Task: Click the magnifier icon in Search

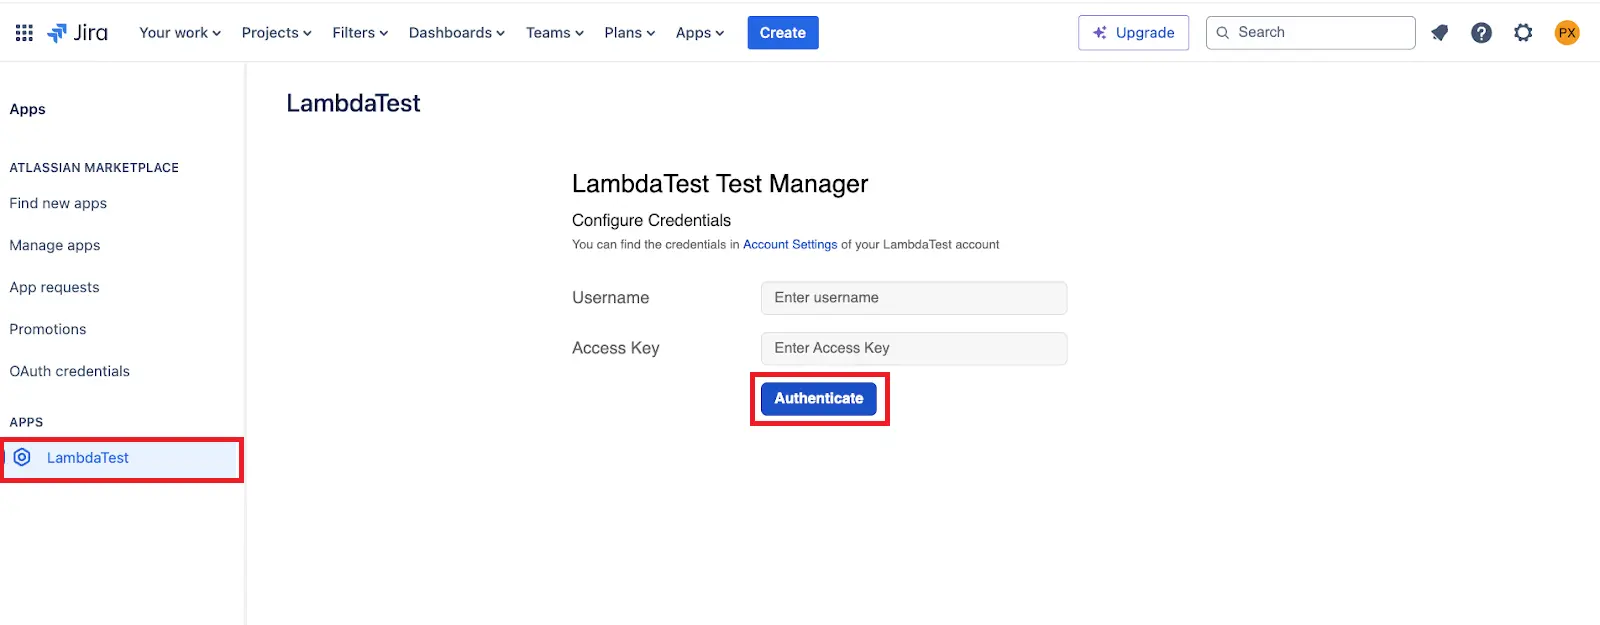Action: pyautogui.click(x=1223, y=33)
